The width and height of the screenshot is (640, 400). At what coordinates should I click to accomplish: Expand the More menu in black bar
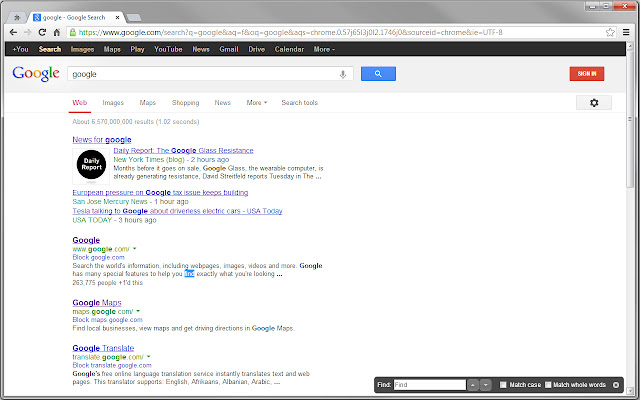324,49
